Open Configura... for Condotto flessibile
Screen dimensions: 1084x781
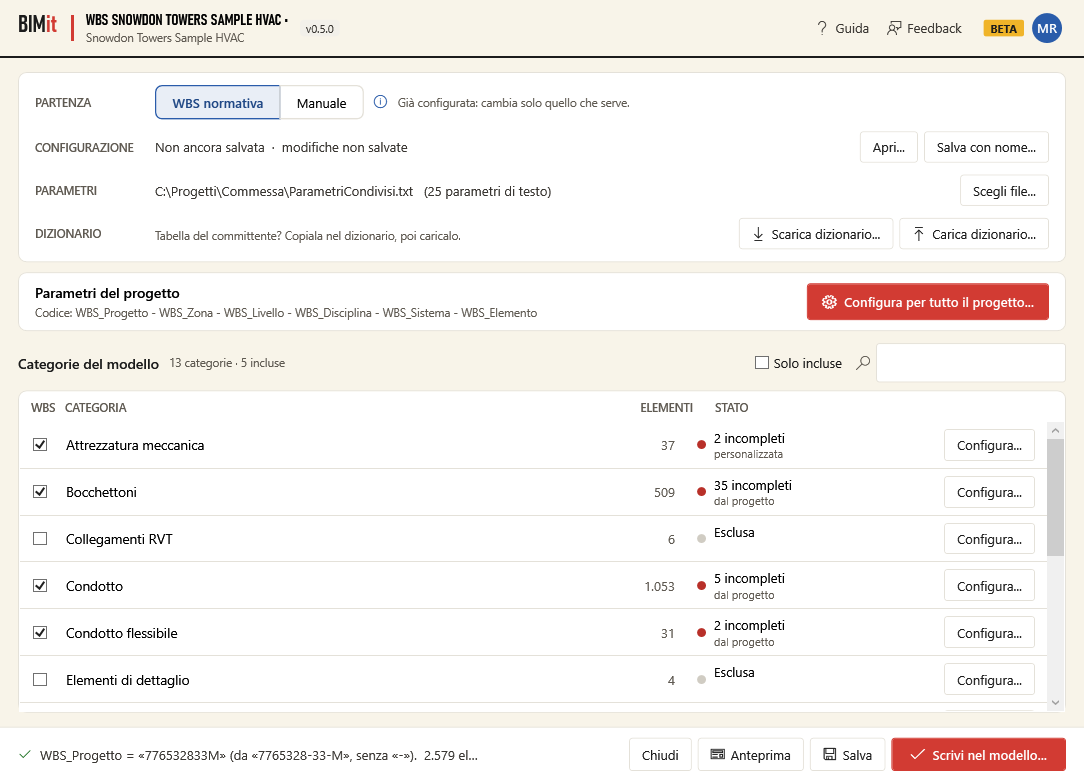tap(989, 633)
